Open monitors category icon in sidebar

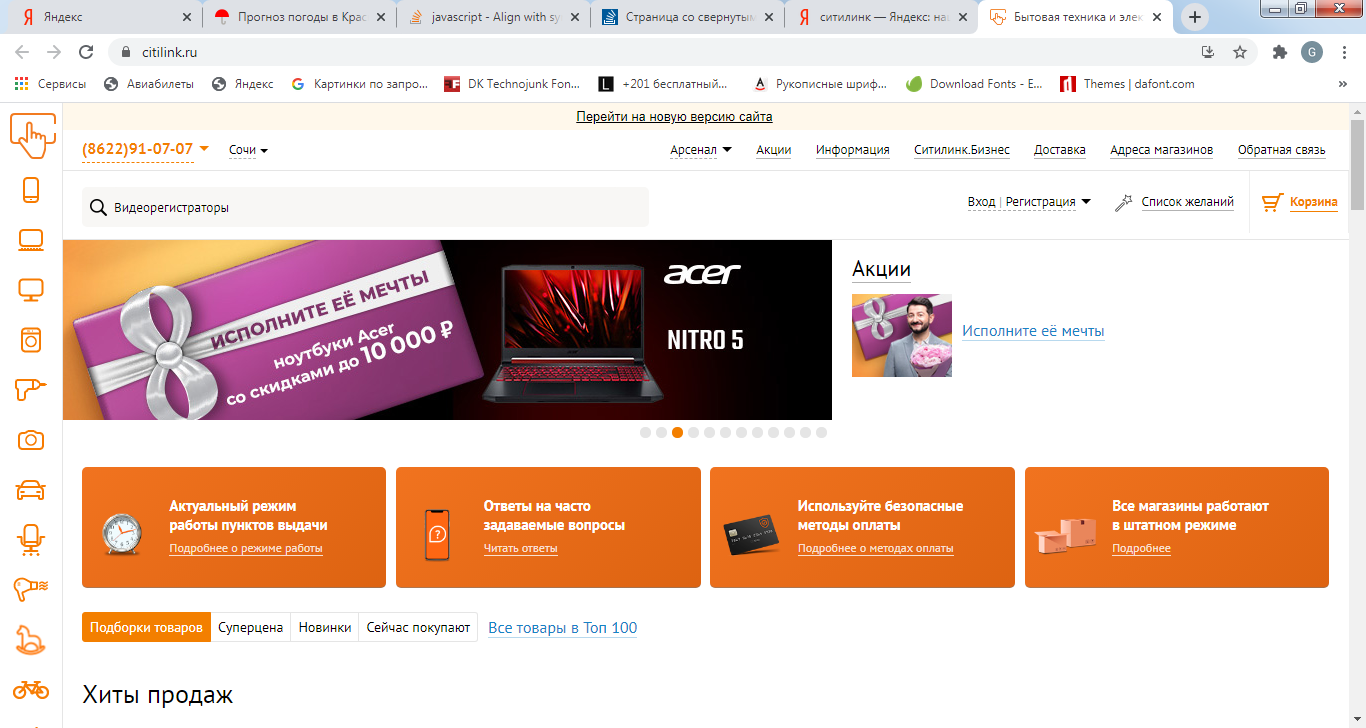(31, 290)
